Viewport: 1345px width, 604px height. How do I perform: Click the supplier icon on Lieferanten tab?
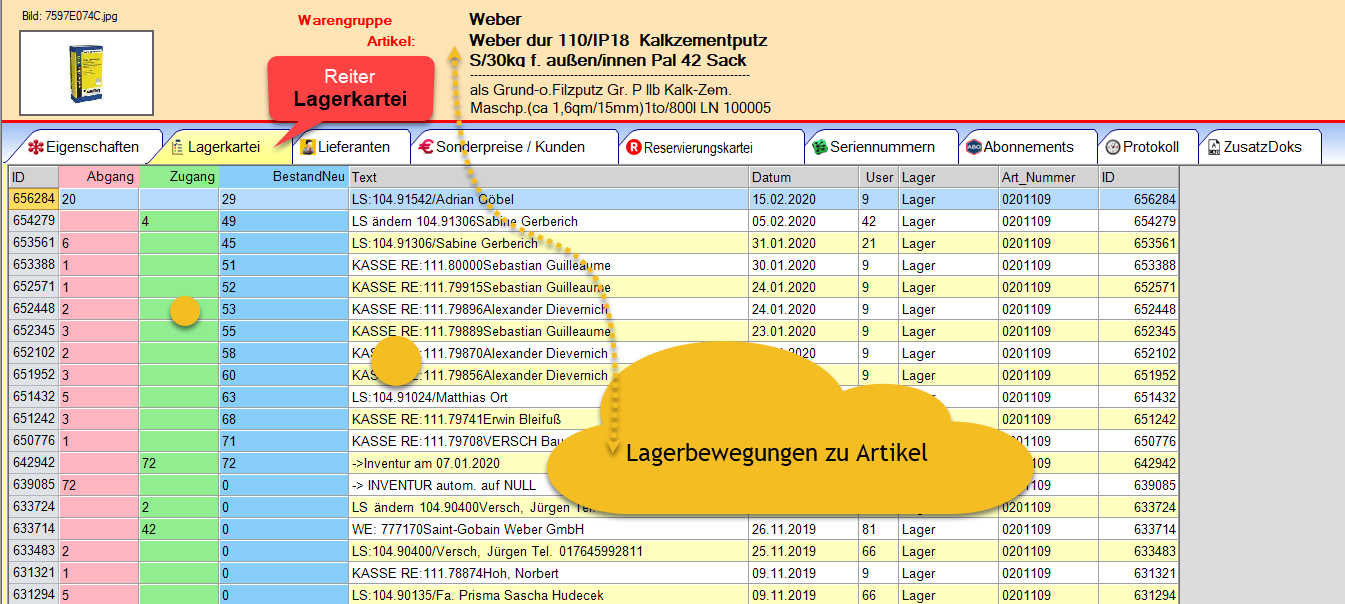pos(309,147)
